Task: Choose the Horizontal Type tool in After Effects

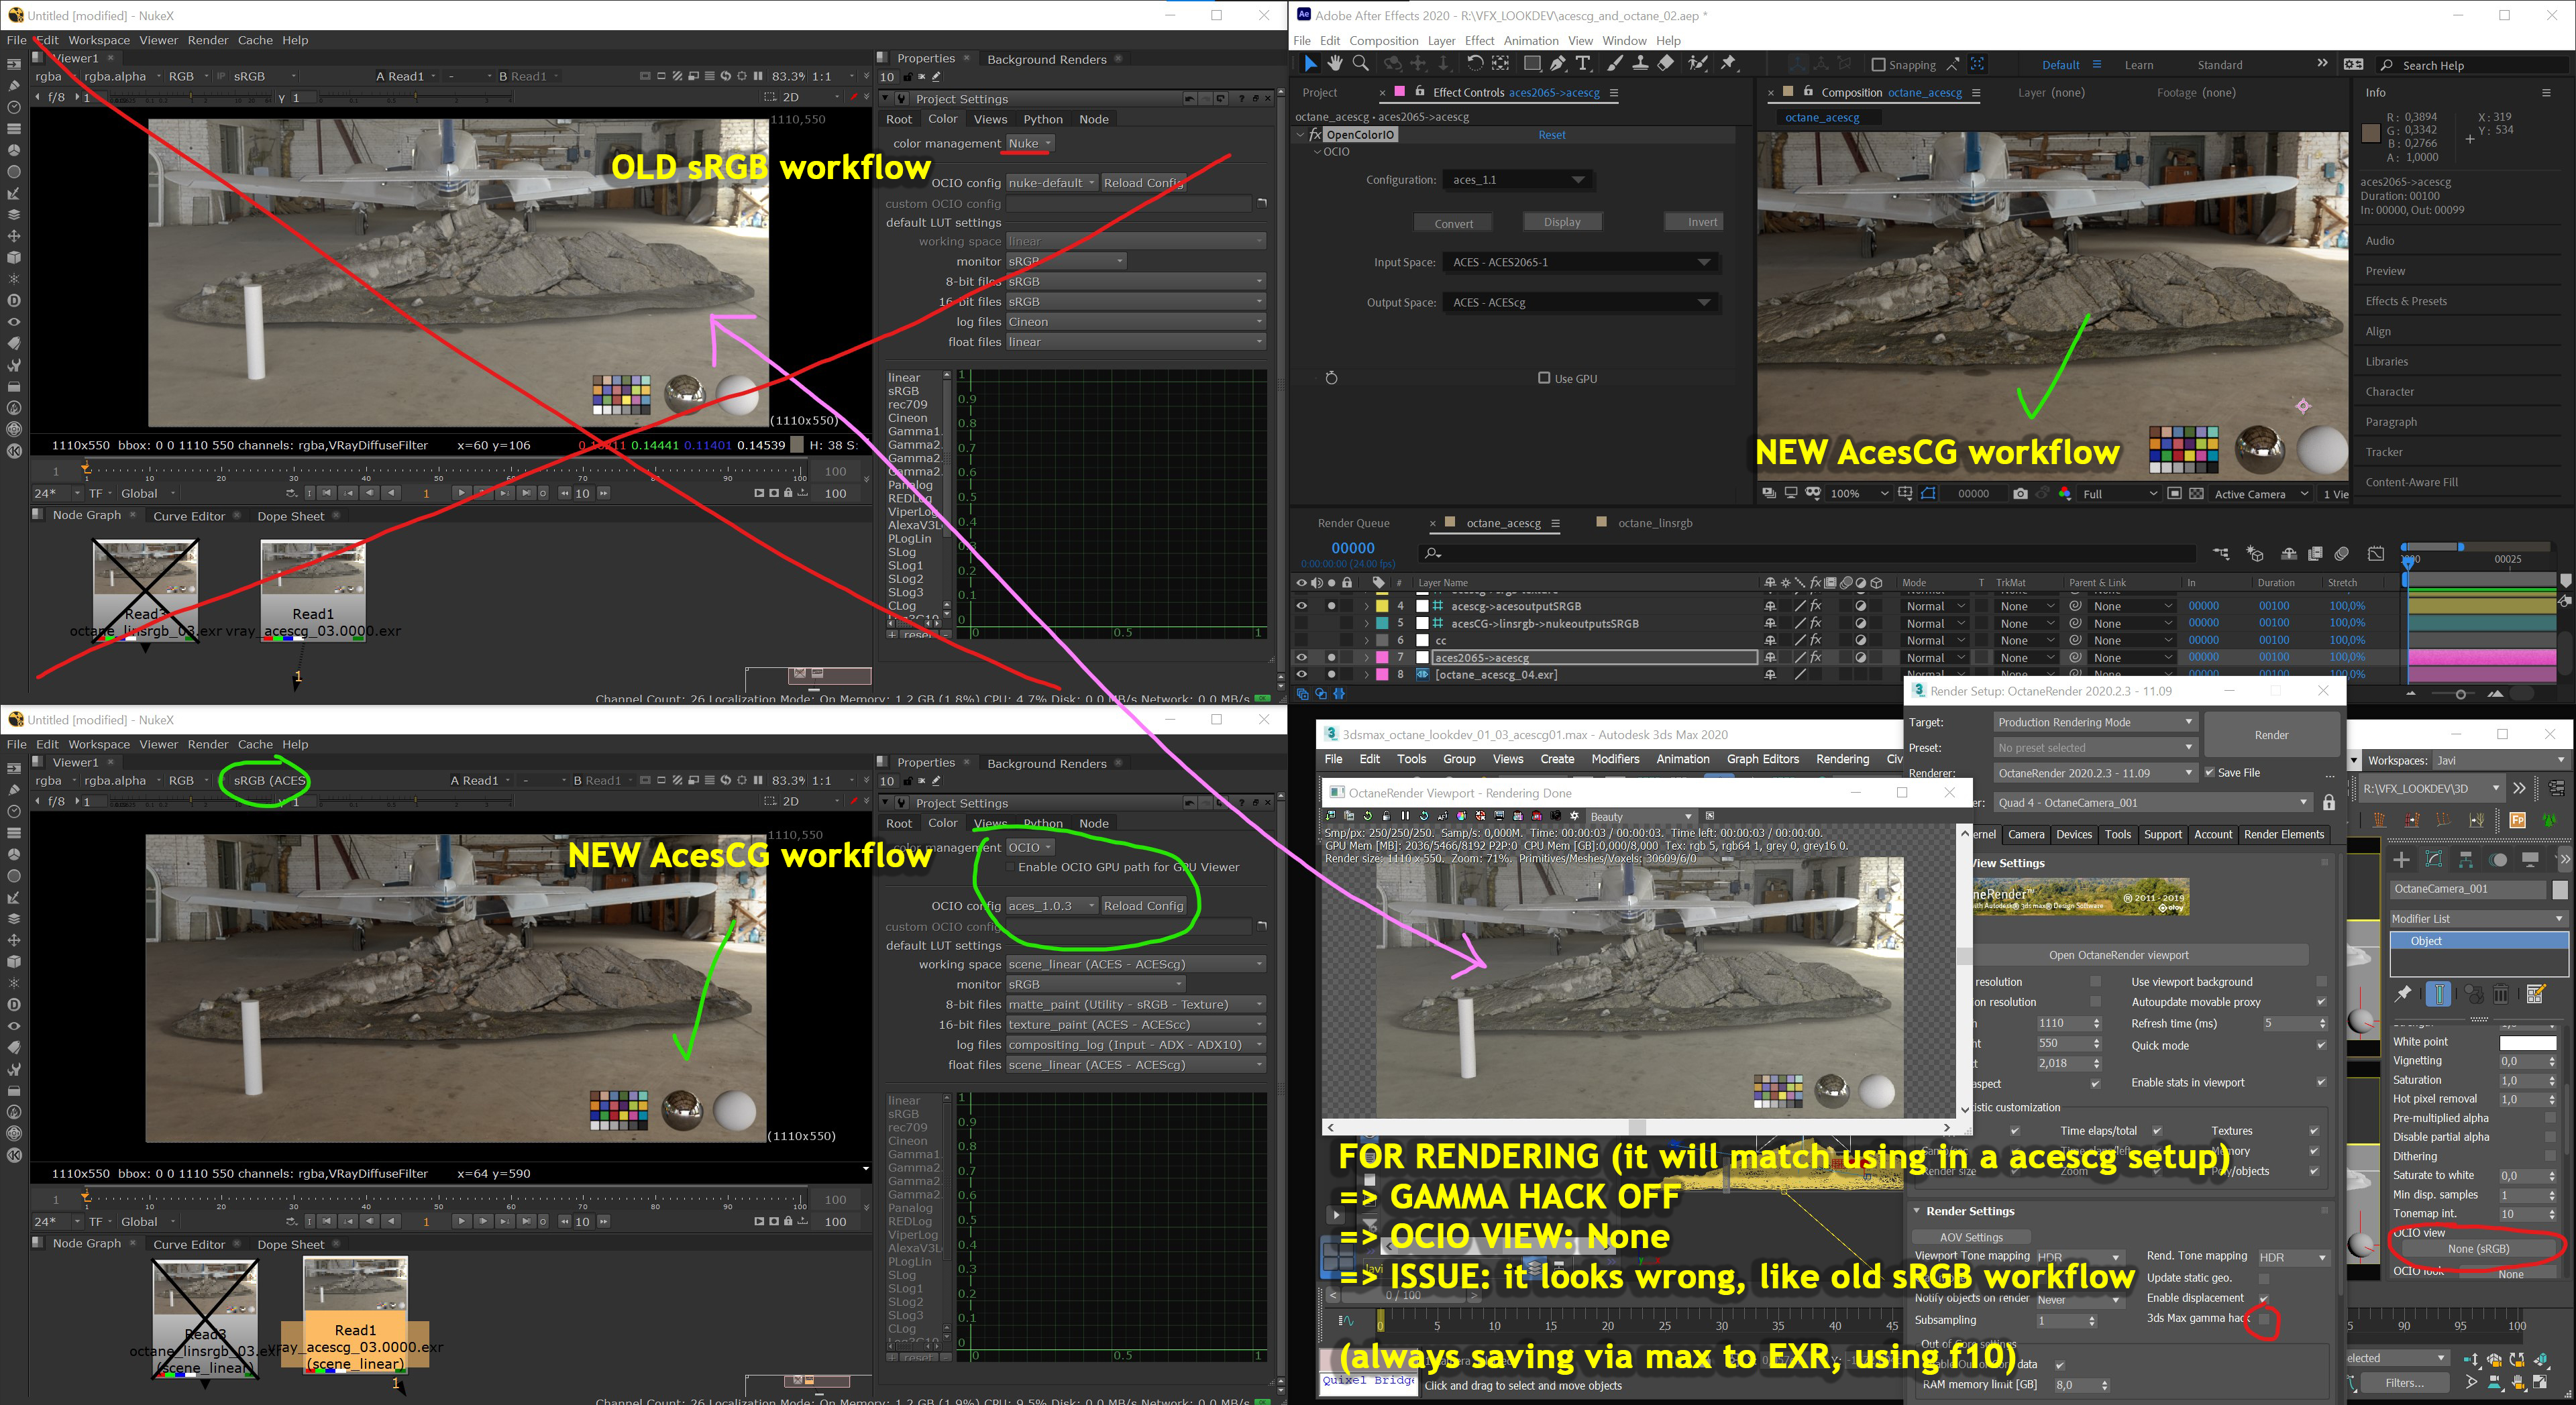Action: click(x=1583, y=64)
